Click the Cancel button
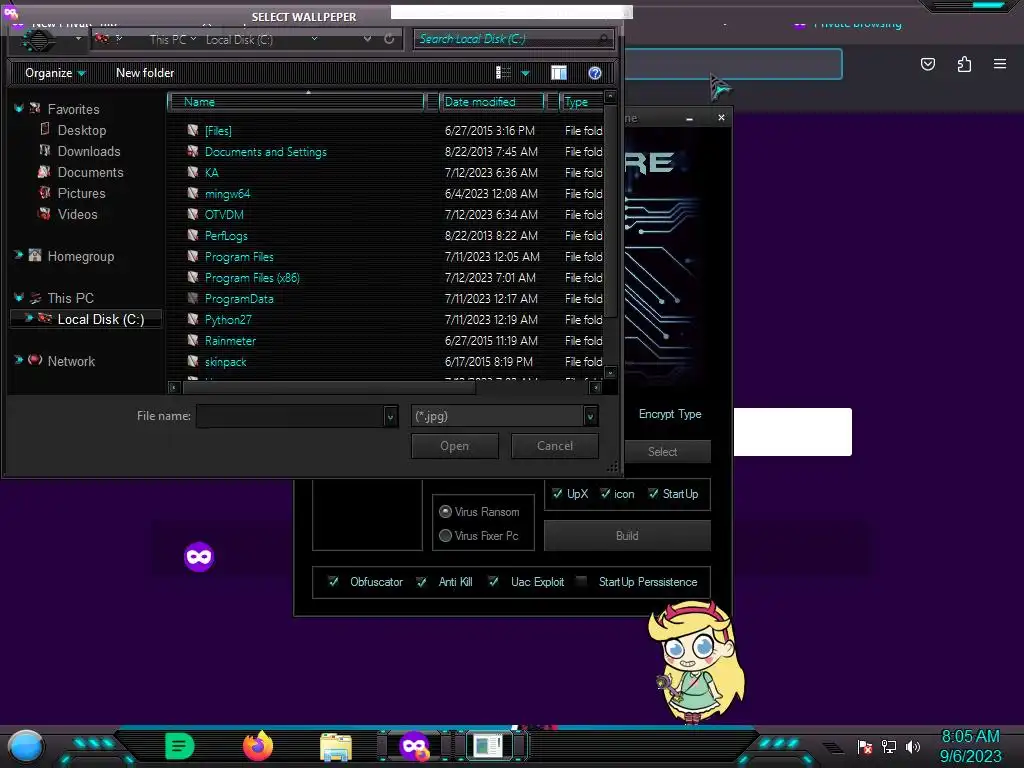This screenshot has width=1024, height=768. click(555, 446)
